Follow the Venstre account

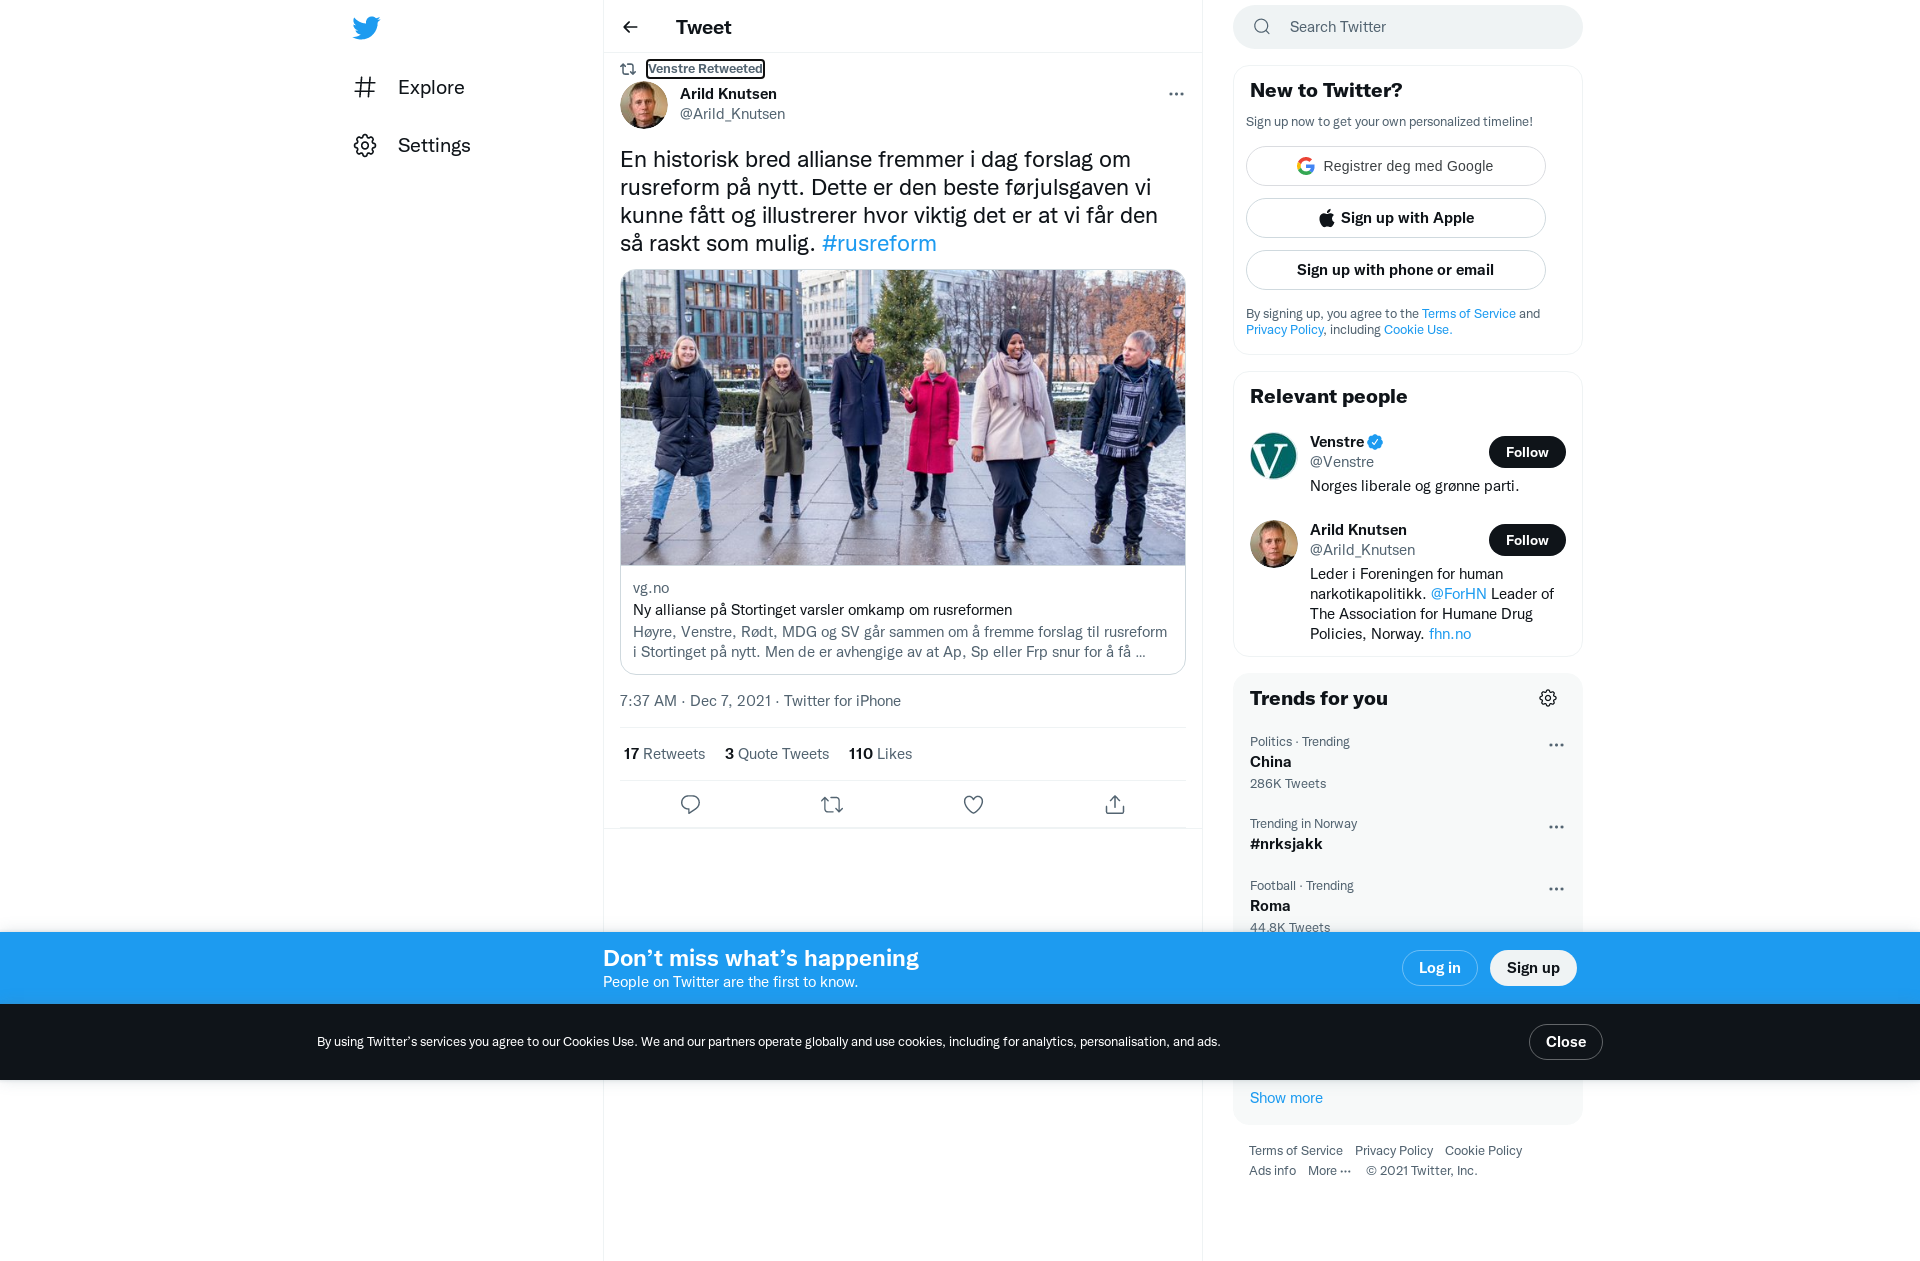pyautogui.click(x=1527, y=452)
